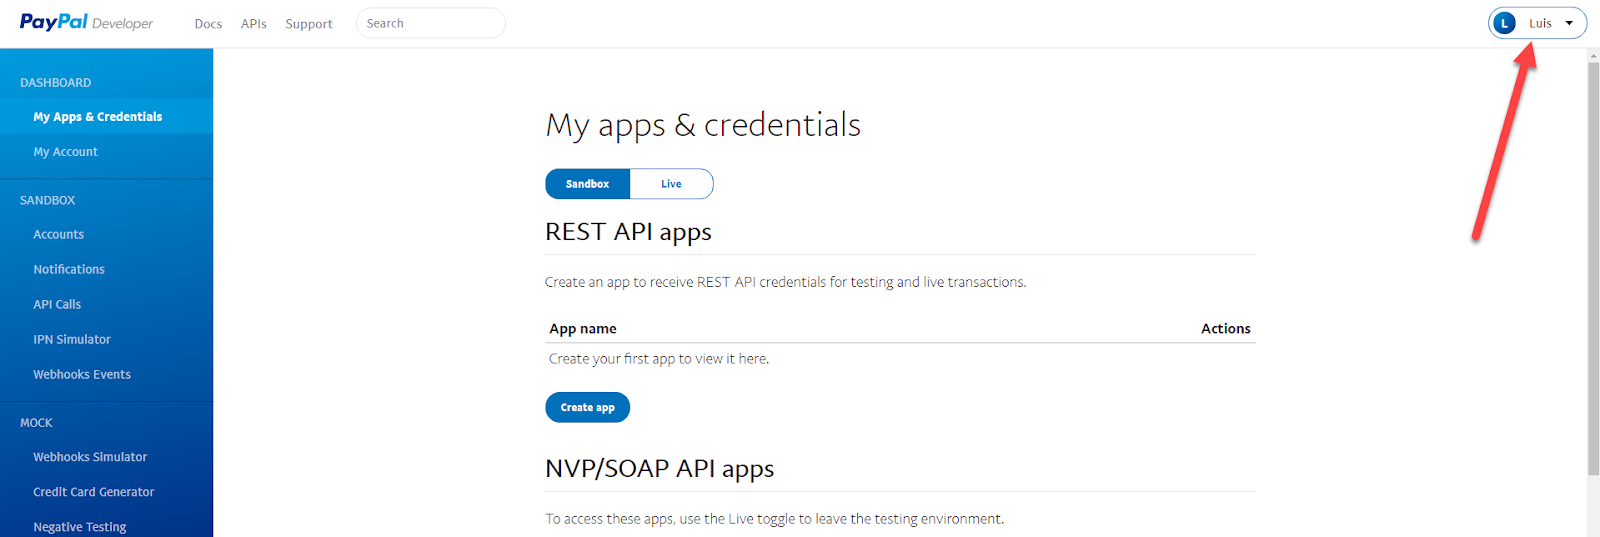Image resolution: width=1600 pixels, height=537 pixels.
Task: Launch the IPN Simulator
Action: 72,340
